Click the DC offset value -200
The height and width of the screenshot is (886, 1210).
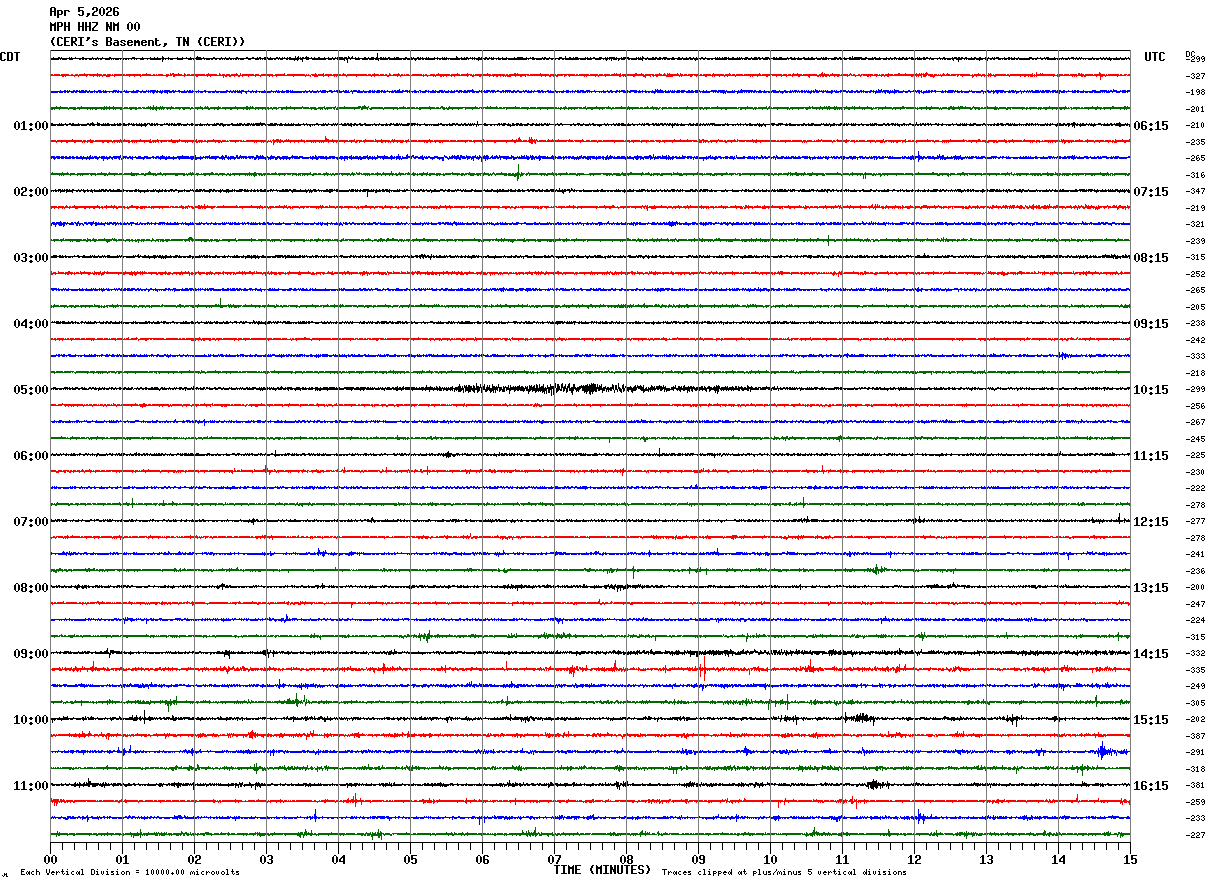click(1195, 587)
